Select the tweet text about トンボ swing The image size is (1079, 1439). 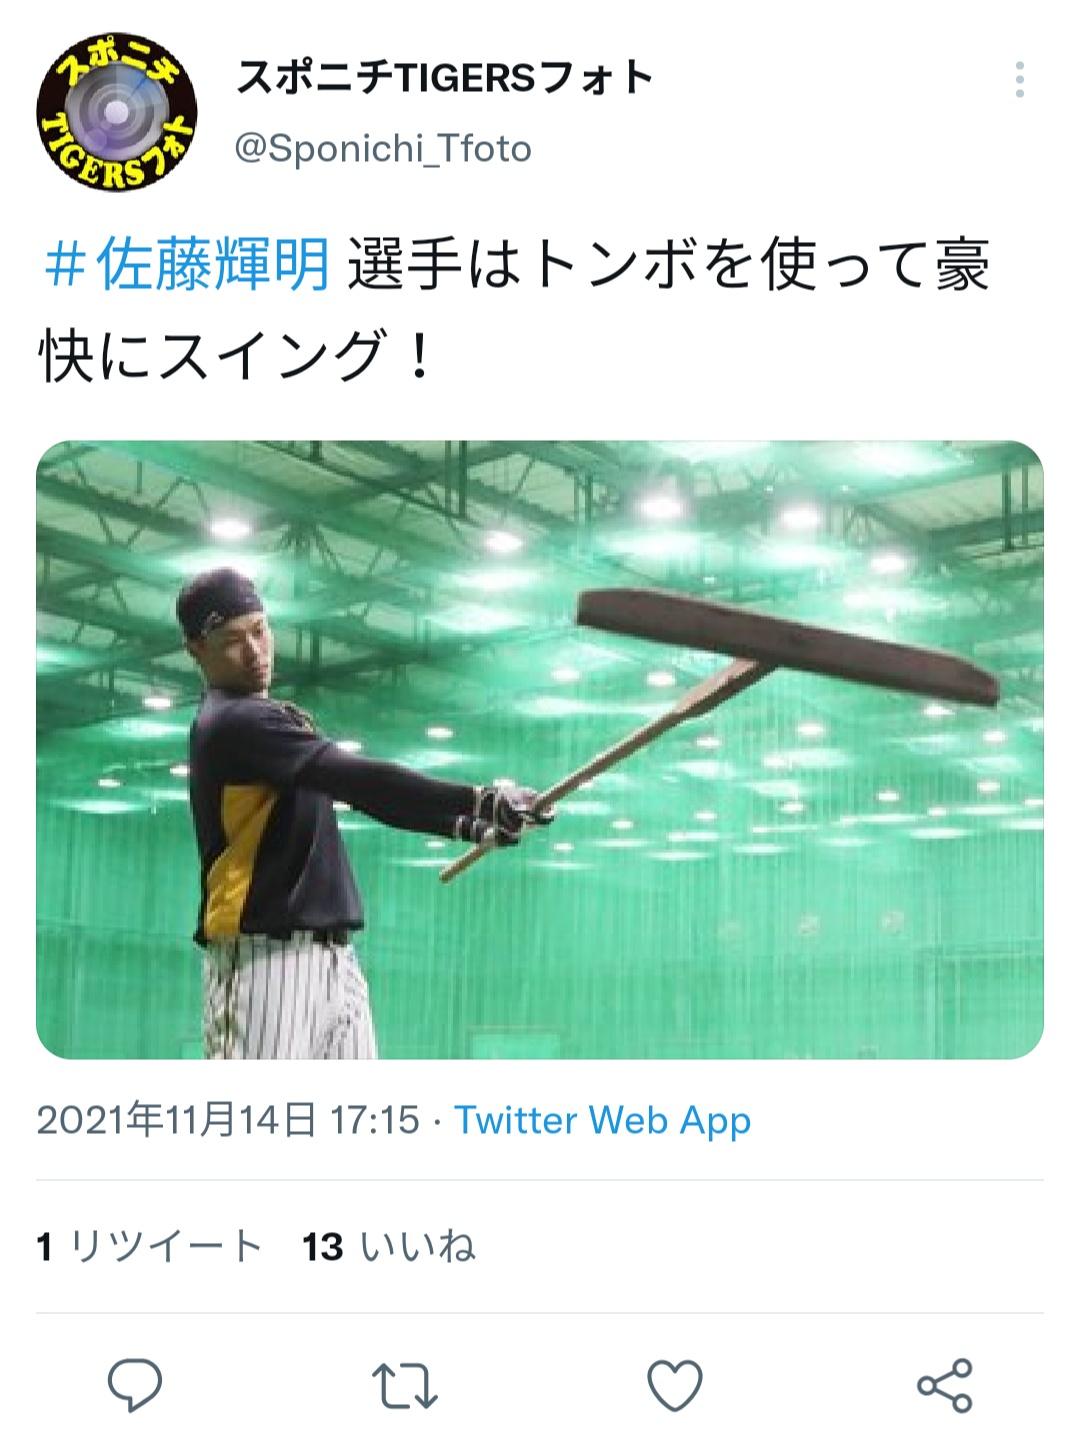[x=515, y=310]
